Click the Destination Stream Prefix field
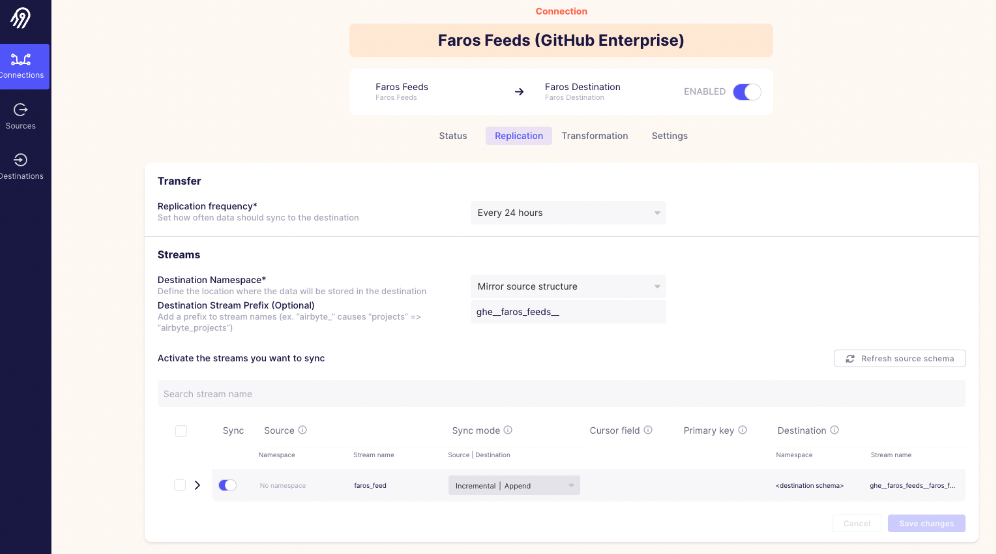This screenshot has width=996, height=554. point(568,312)
